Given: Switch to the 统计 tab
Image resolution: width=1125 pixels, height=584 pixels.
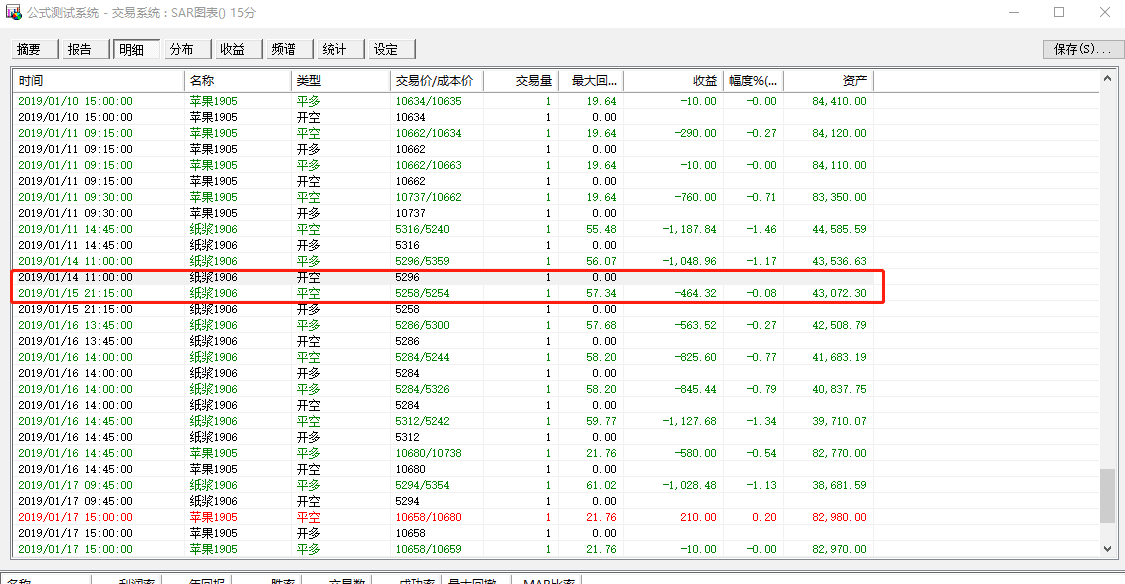Looking at the screenshot, I should (x=335, y=49).
